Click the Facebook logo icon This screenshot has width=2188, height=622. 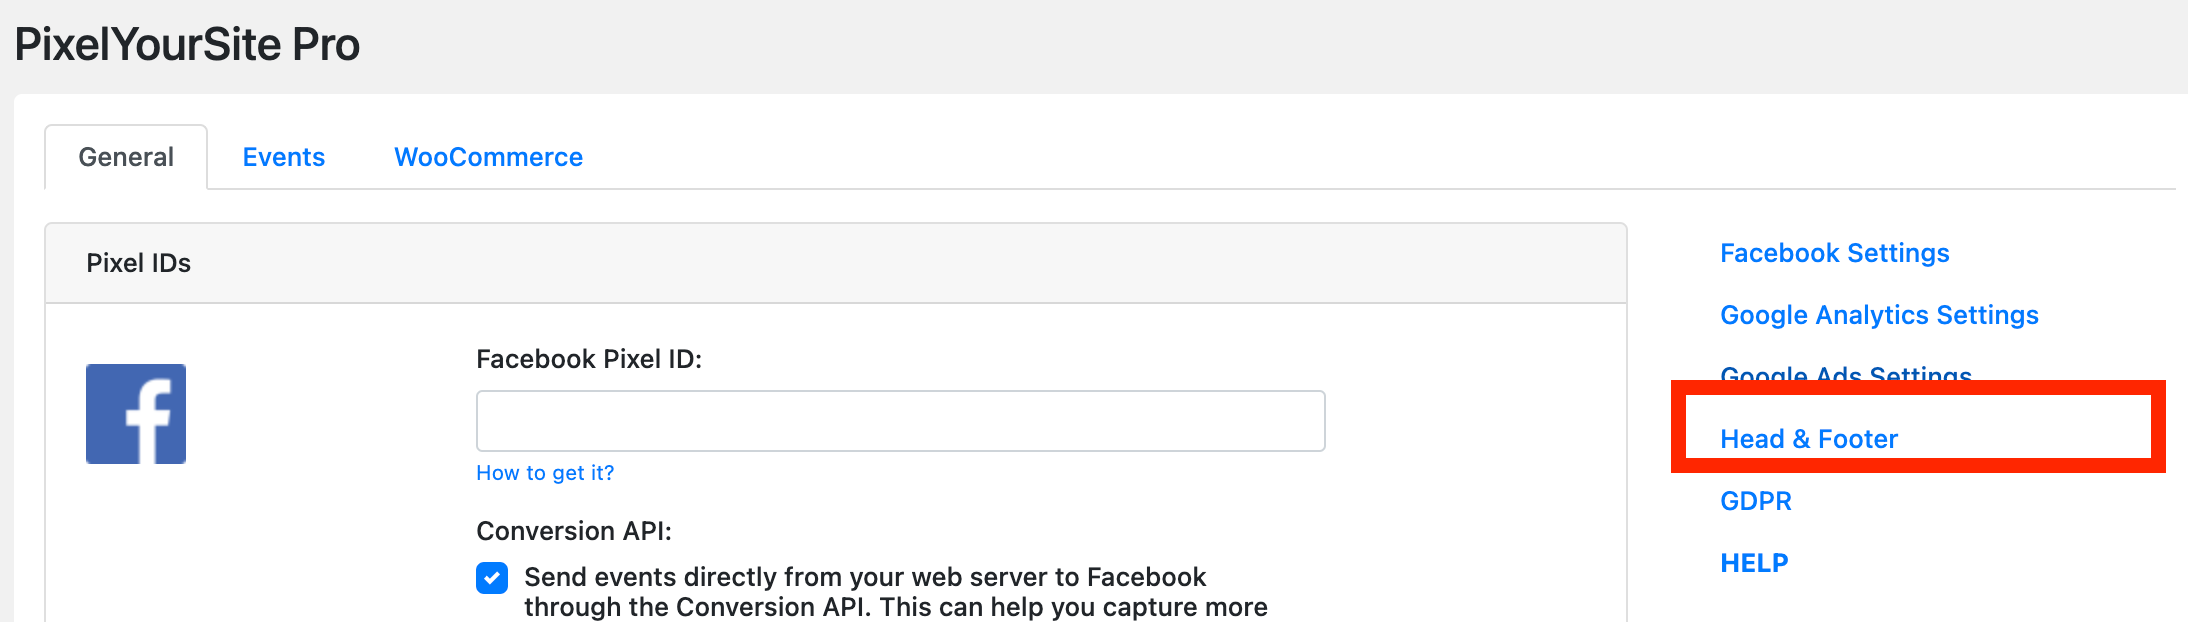pyautogui.click(x=136, y=414)
